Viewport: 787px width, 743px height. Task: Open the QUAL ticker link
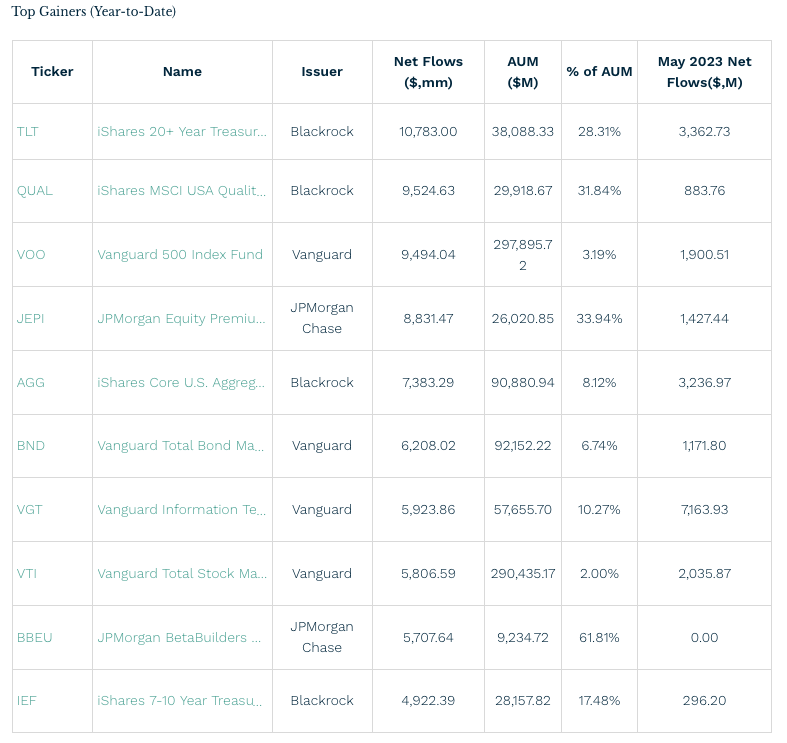(x=35, y=191)
